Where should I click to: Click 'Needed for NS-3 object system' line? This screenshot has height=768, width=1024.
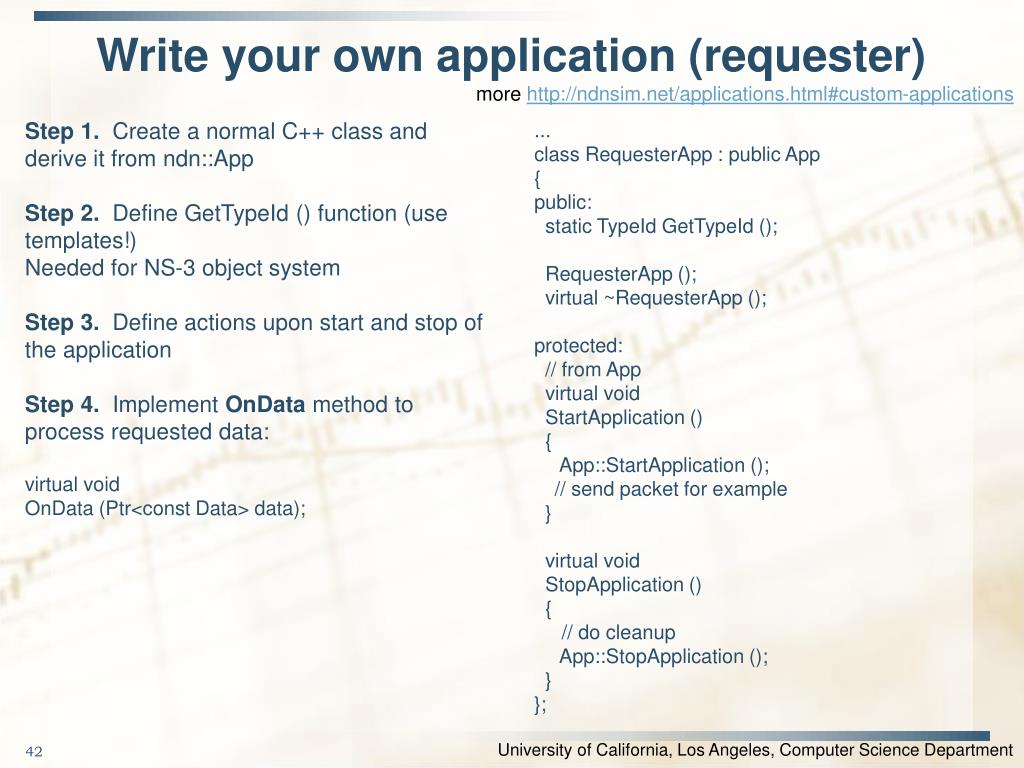click(182, 268)
